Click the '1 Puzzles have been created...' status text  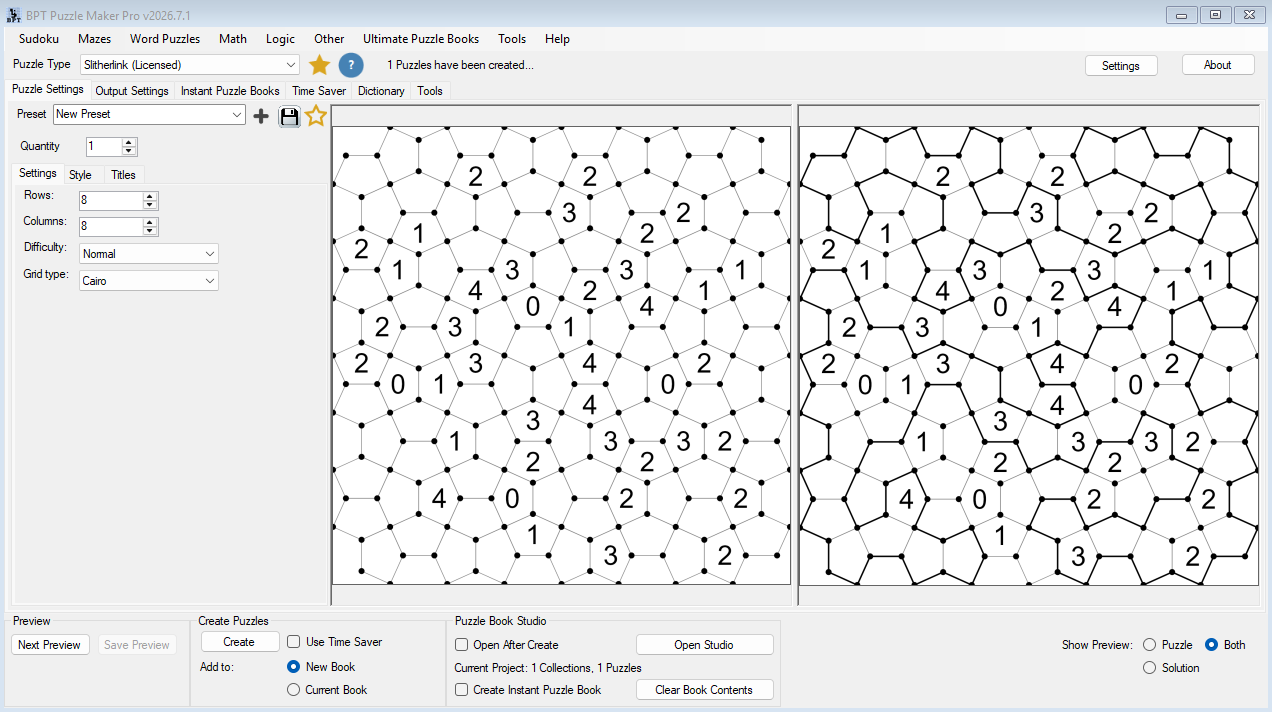point(461,65)
